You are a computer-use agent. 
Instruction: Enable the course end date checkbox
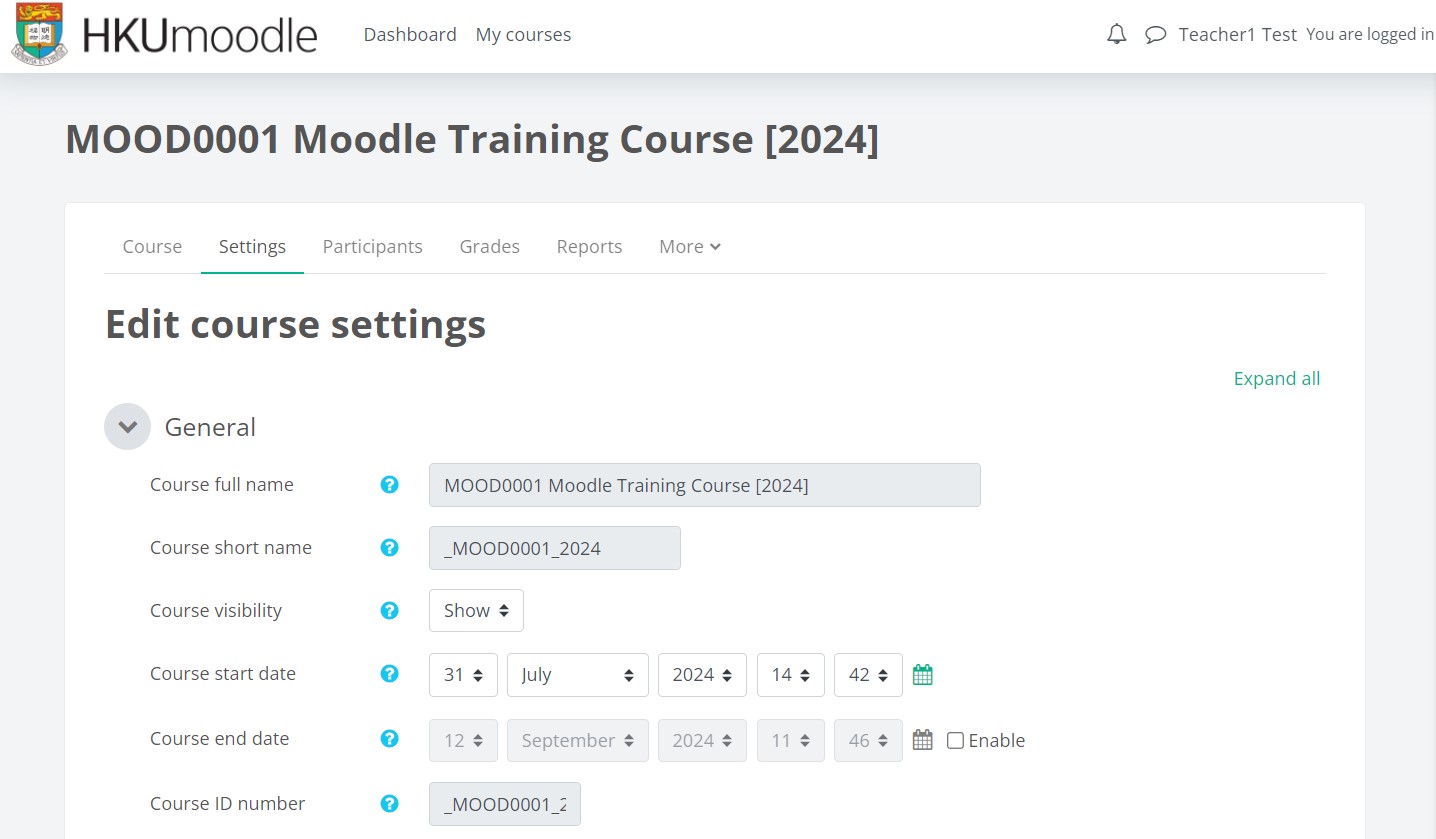(955, 741)
